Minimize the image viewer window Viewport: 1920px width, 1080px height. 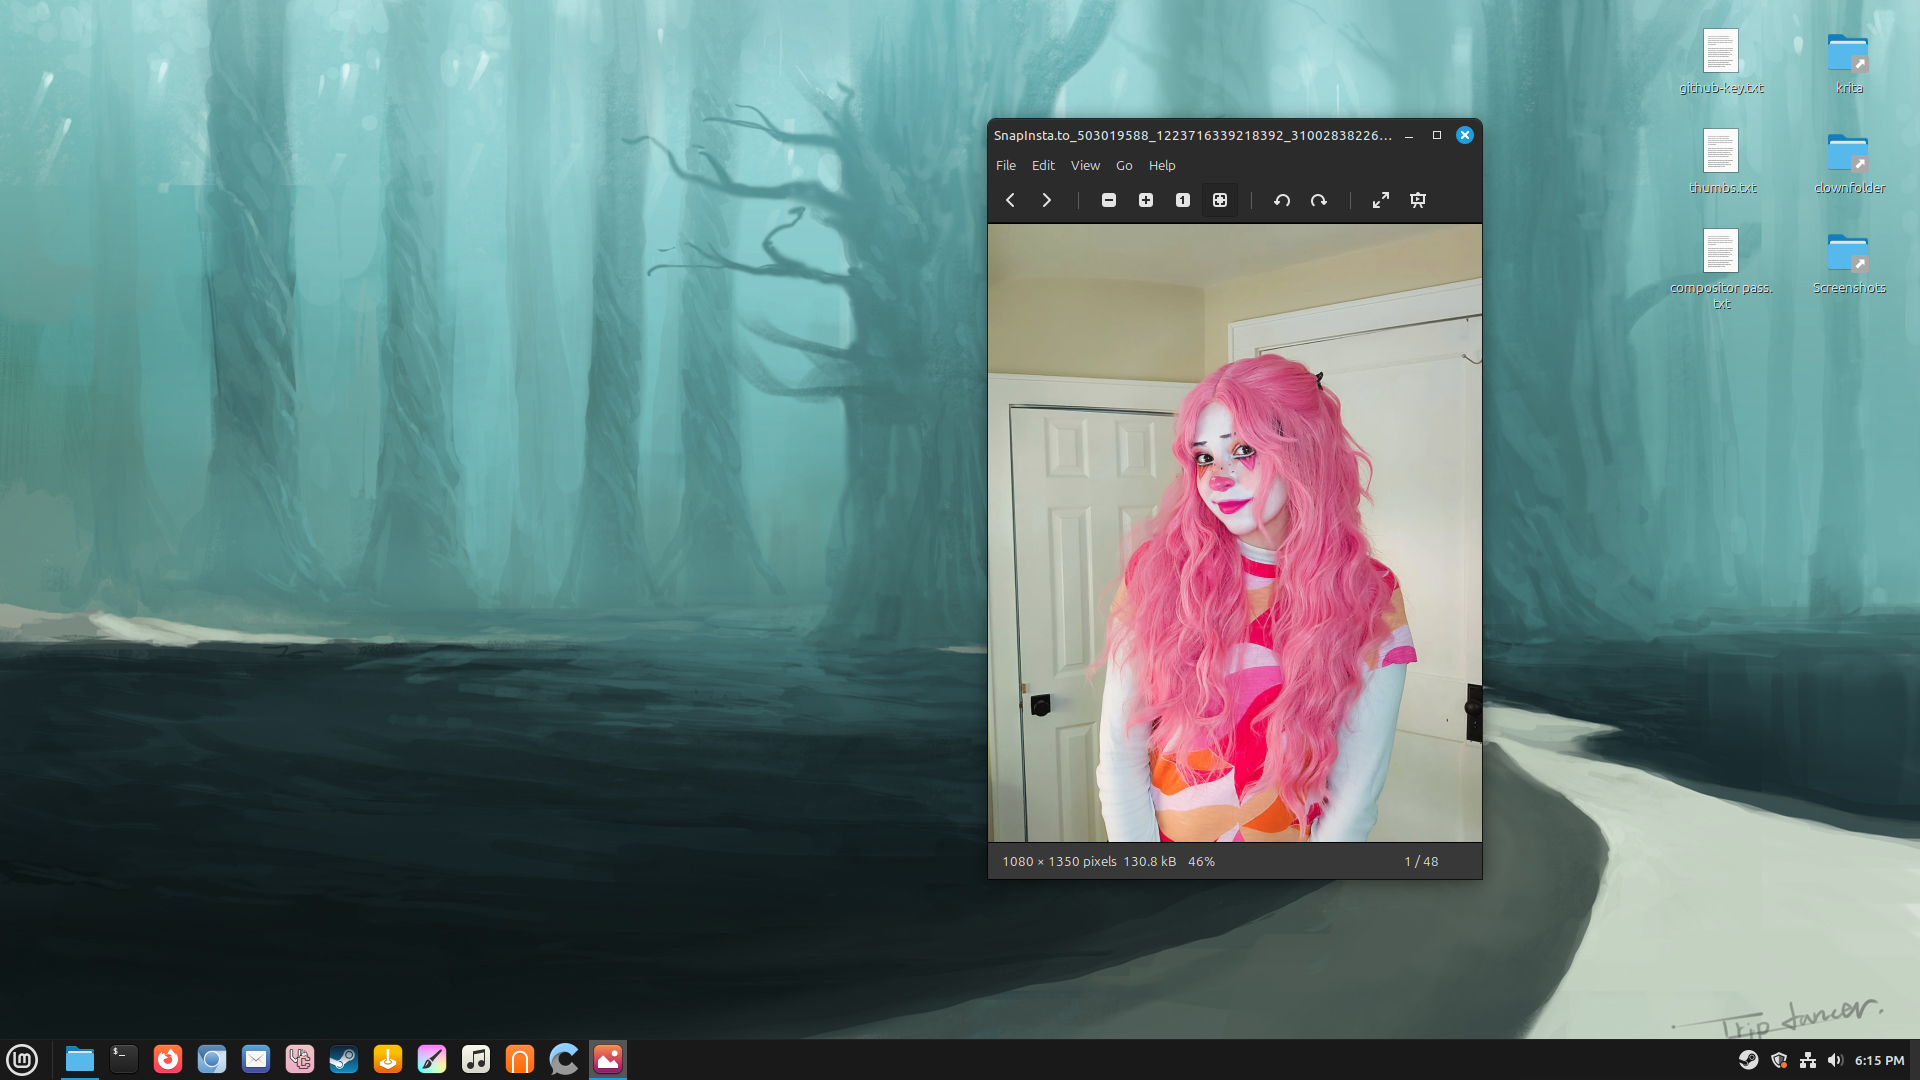point(1409,136)
